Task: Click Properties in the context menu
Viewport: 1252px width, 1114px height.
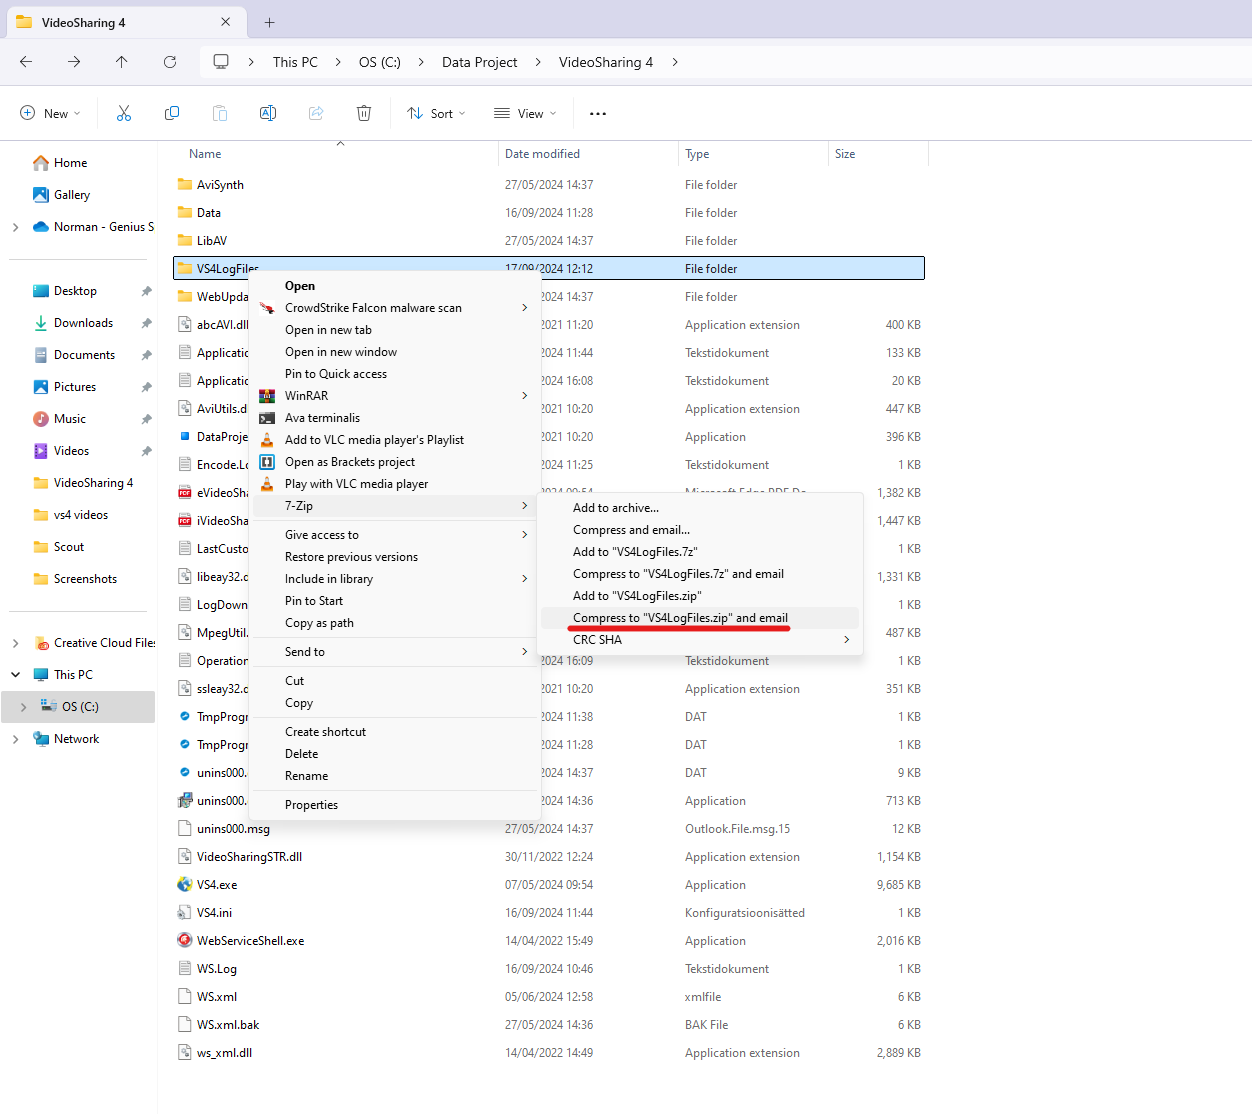Action: [311, 805]
